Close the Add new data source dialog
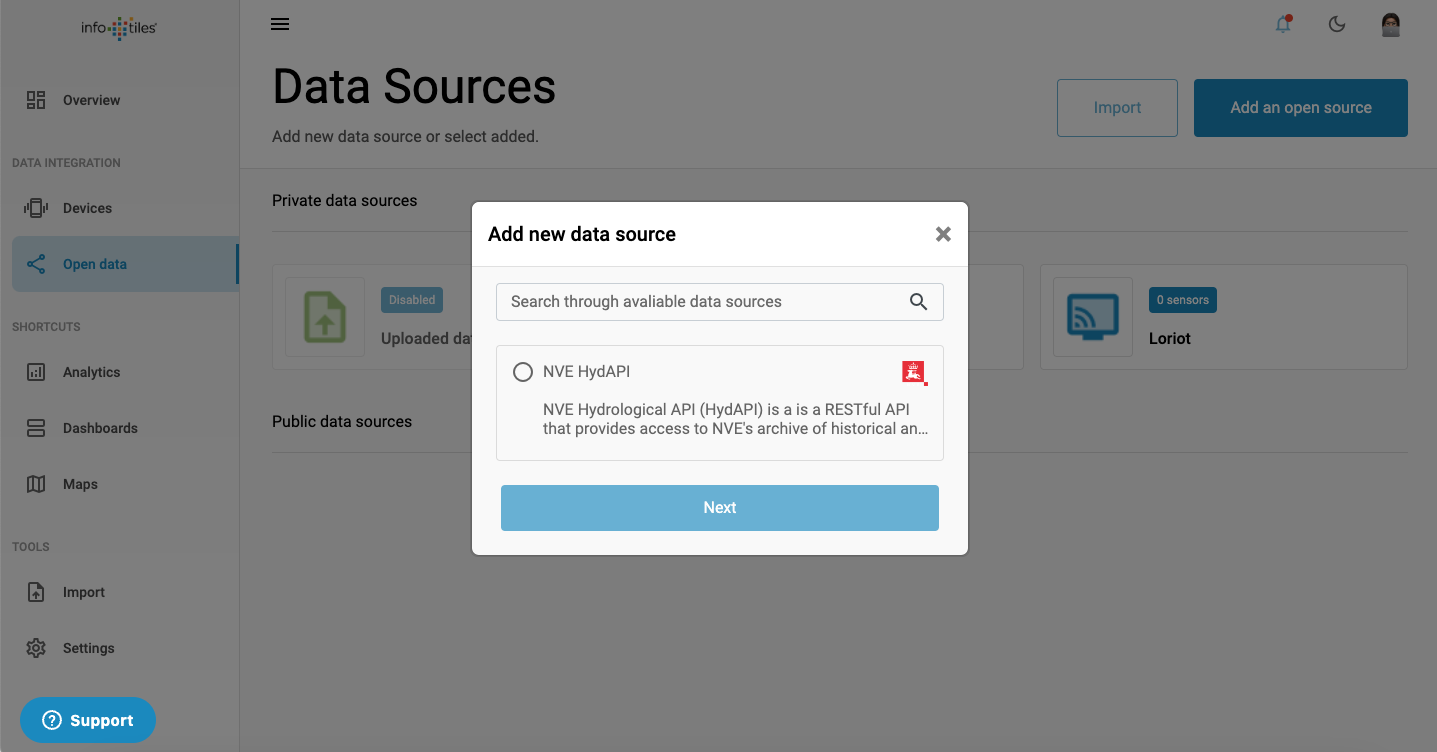The width and height of the screenshot is (1437, 752). click(x=942, y=234)
